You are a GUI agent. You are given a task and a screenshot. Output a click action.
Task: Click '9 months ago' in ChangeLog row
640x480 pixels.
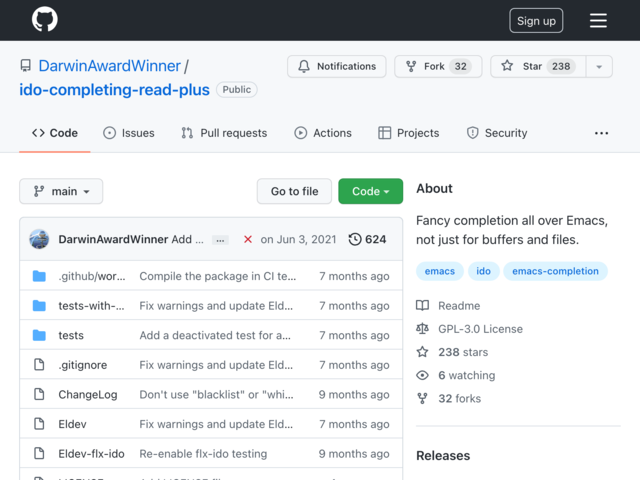[354, 395]
